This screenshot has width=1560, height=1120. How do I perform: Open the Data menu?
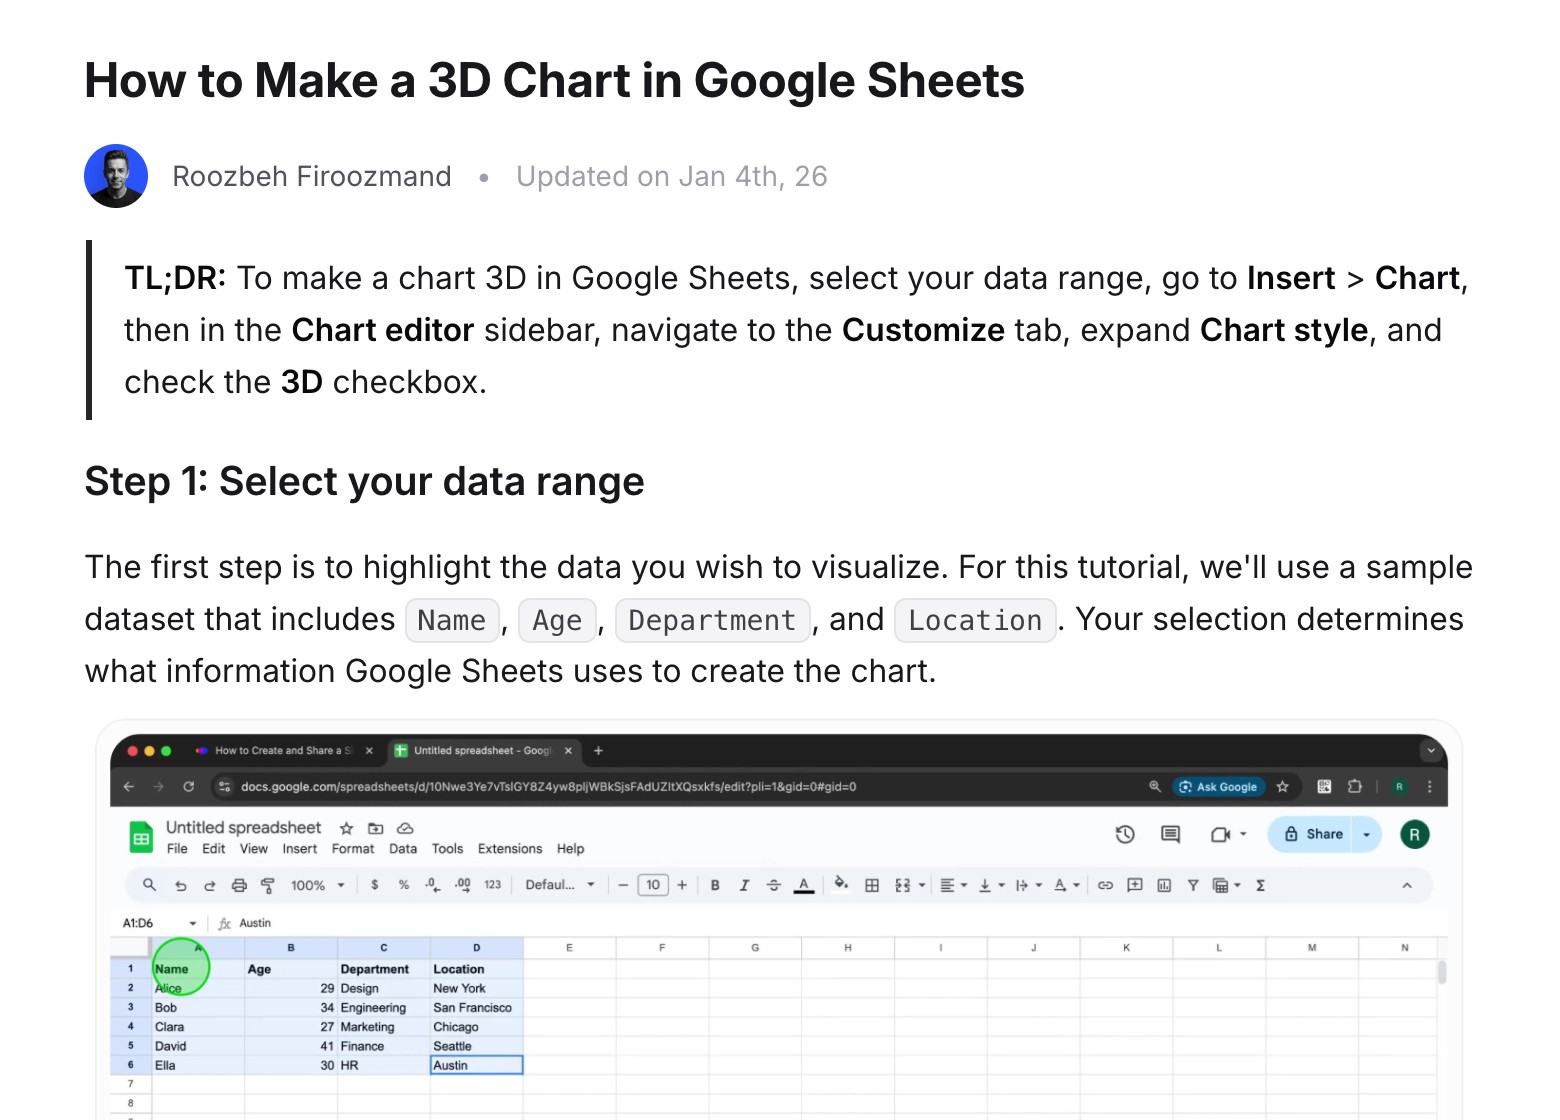tap(403, 849)
